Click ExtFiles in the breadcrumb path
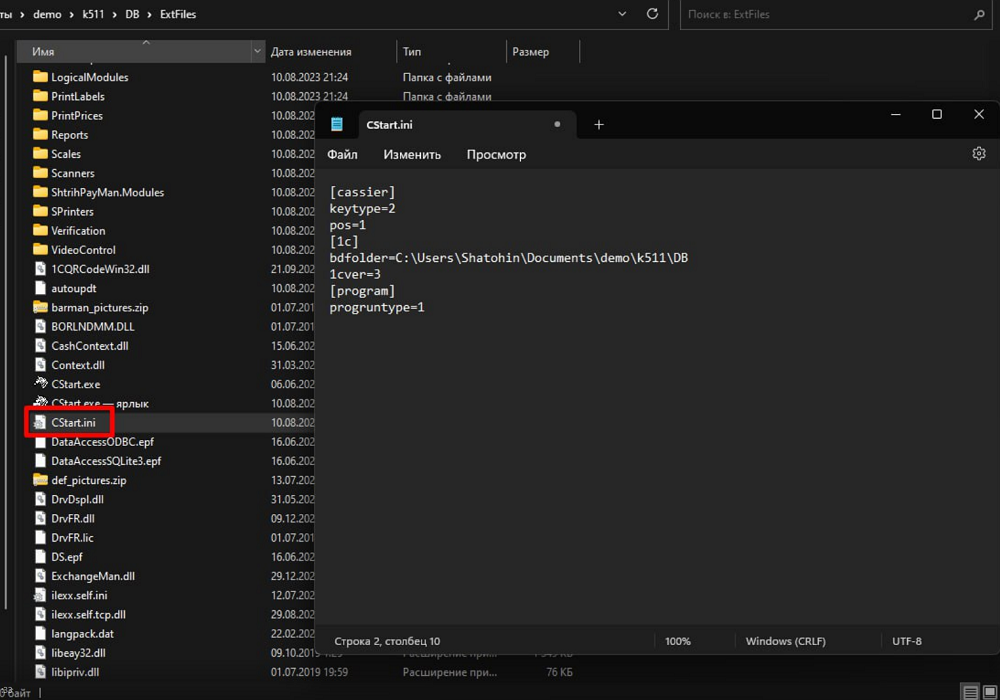The width and height of the screenshot is (1000, 700). [178, 14]
